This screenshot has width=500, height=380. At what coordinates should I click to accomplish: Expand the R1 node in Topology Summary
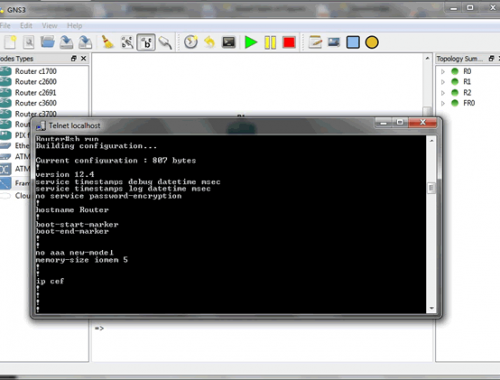pyautogui.click(x=443, y=82)
